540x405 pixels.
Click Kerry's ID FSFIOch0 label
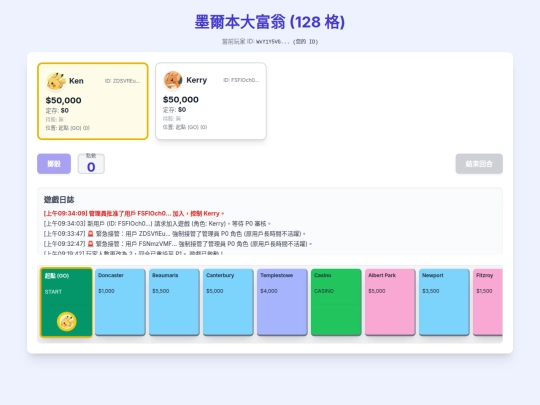(241, 80)
